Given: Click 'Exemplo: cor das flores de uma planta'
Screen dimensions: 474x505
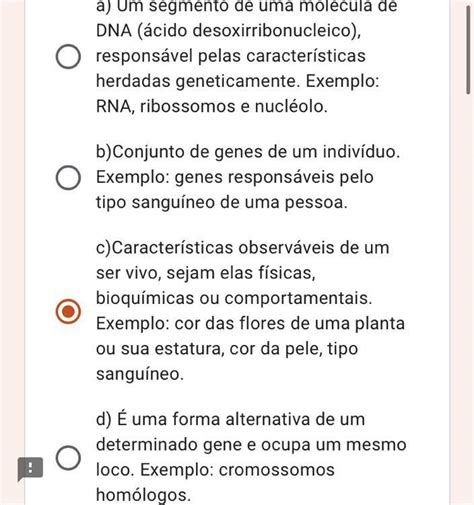Looking at the screenshot, I should point(250,323).
